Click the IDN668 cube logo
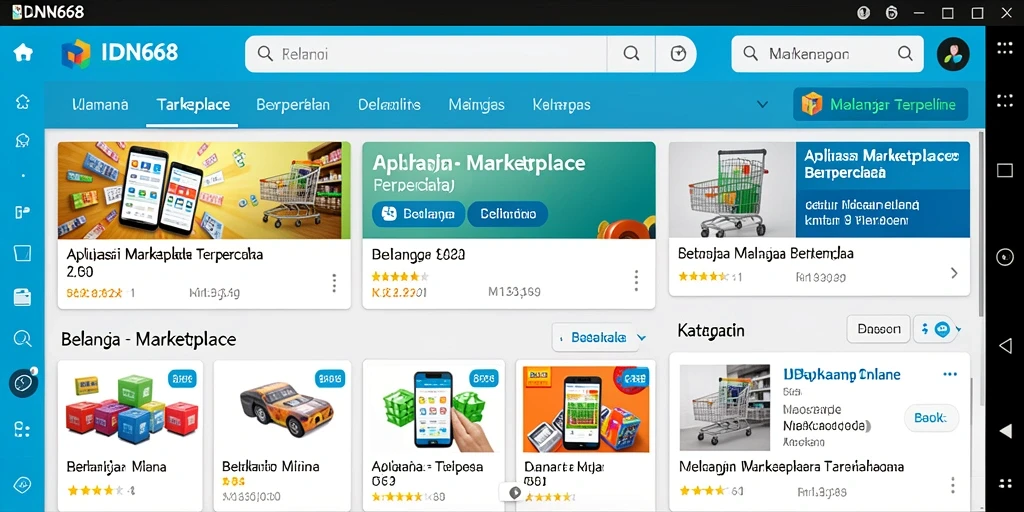This screenshot has width=1024, height=512. coord(76,54)
